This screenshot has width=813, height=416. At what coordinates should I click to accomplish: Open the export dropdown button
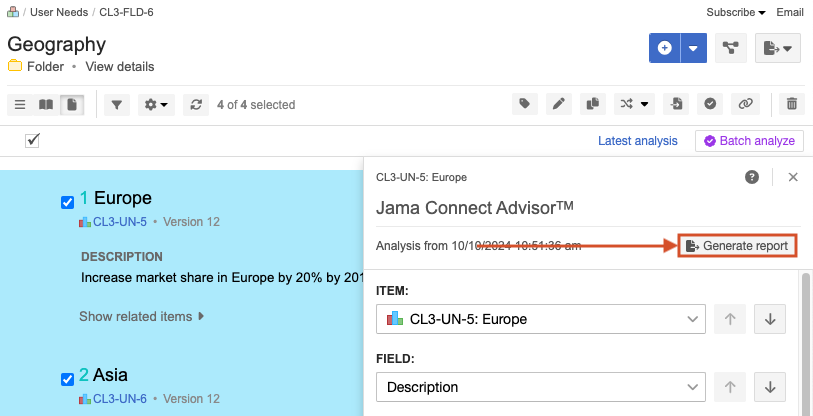(778, 48)
